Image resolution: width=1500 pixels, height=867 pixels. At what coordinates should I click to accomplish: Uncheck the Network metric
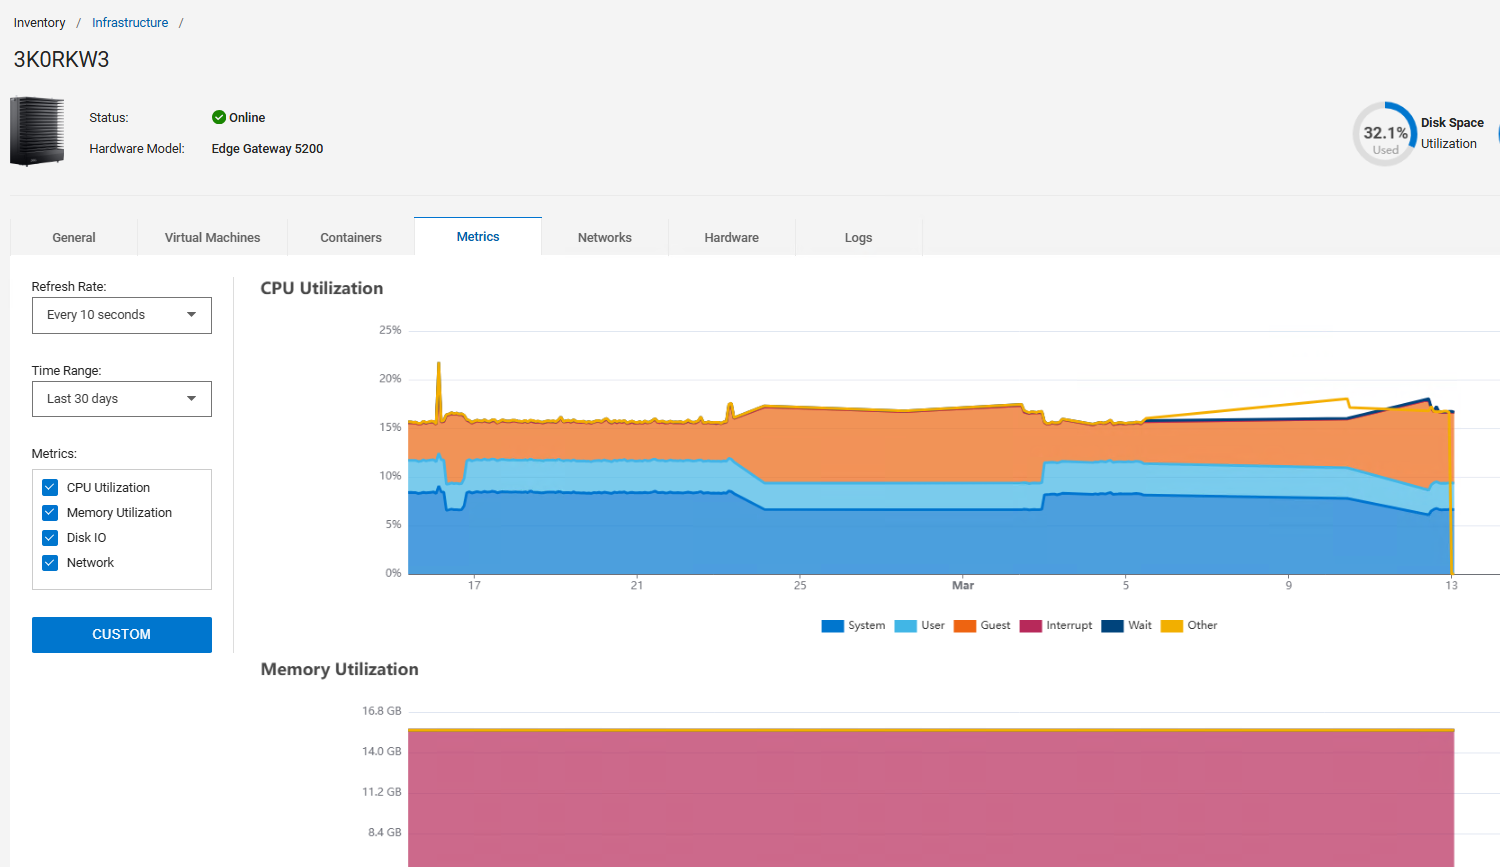[49, 562]
